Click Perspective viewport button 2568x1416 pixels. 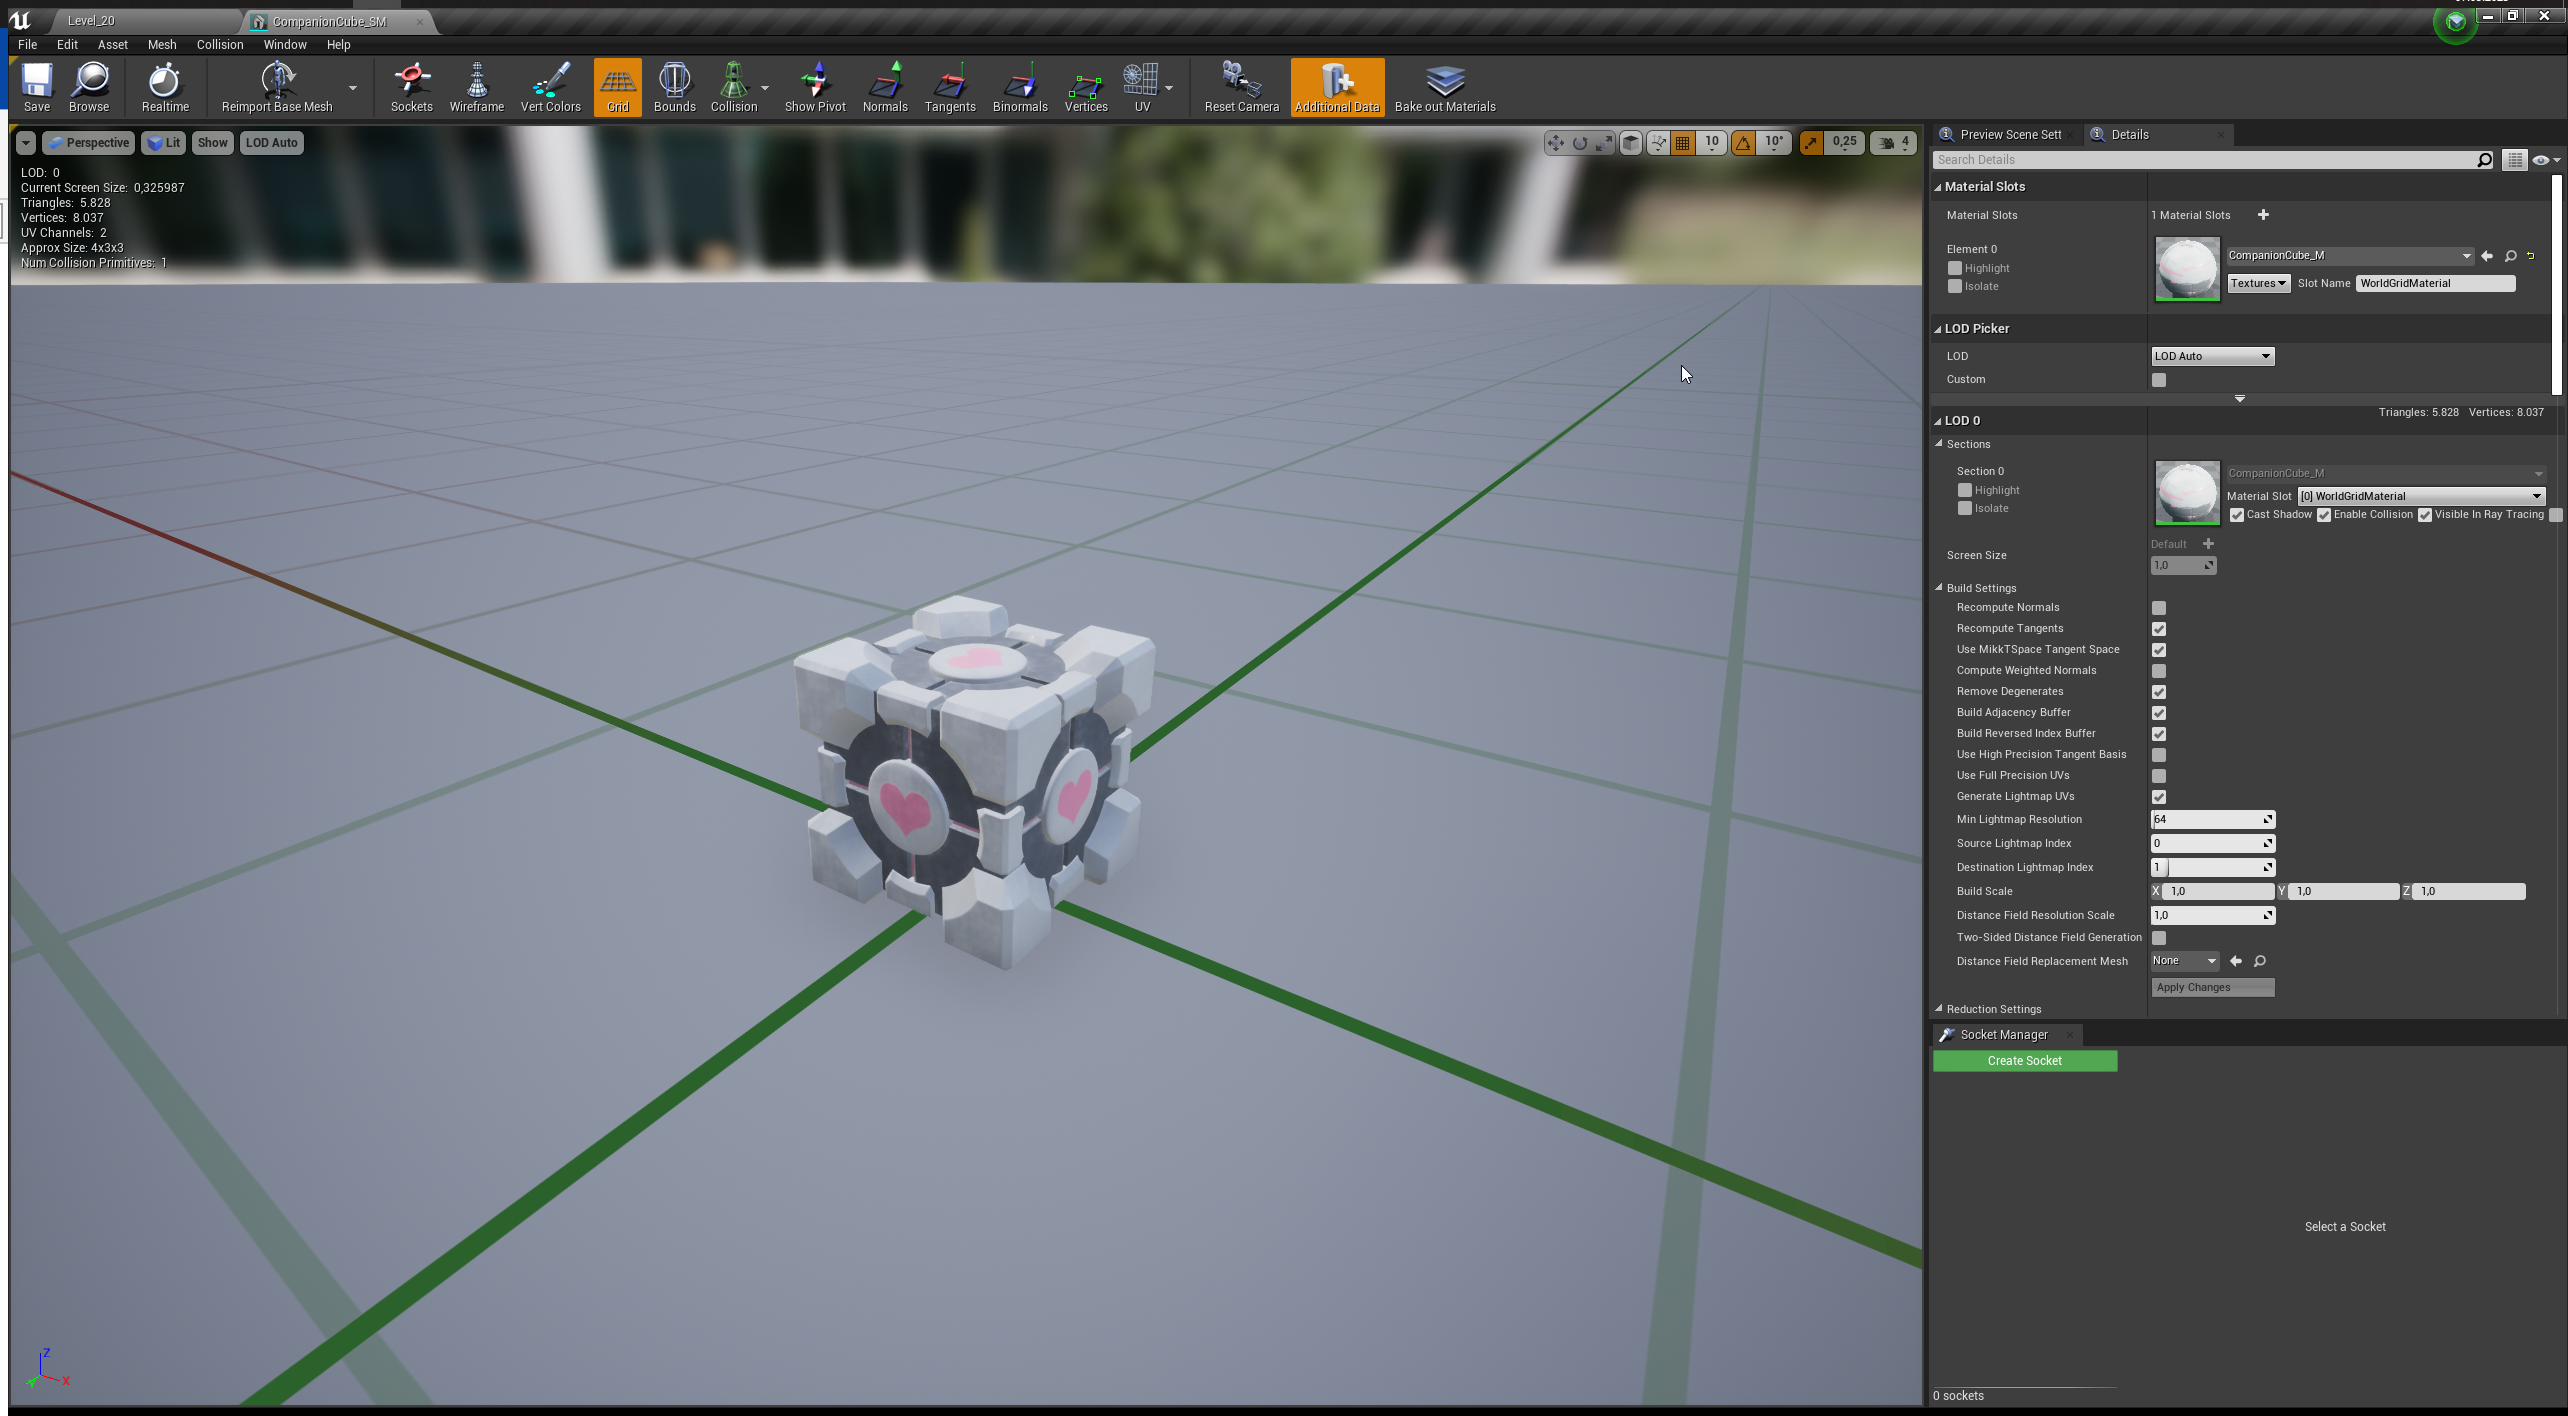click(x=88, y=143)
